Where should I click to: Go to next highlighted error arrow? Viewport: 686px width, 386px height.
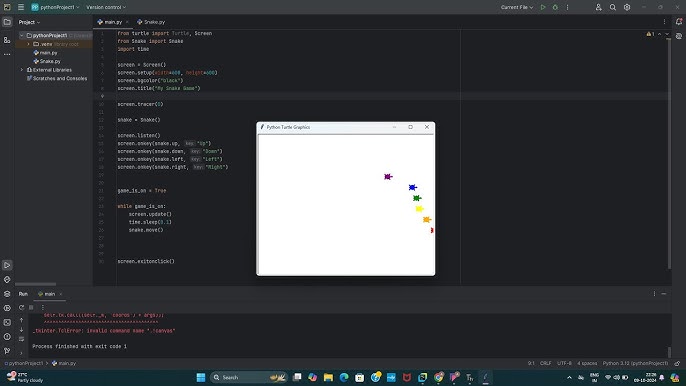point(667,34)
